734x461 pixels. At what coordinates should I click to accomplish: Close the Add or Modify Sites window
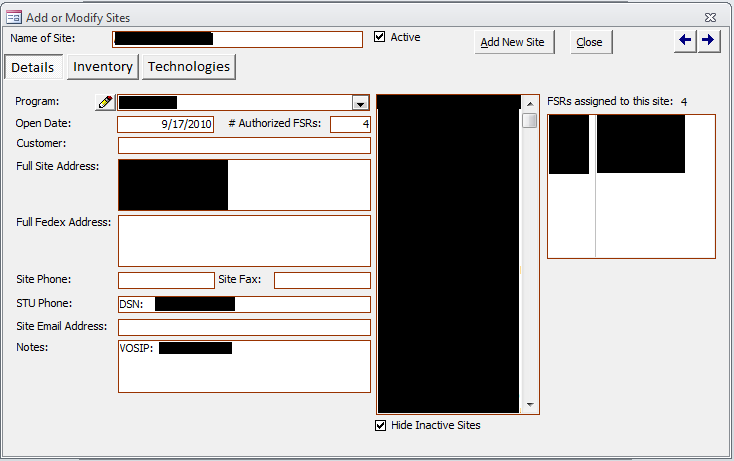click(710, 17)
